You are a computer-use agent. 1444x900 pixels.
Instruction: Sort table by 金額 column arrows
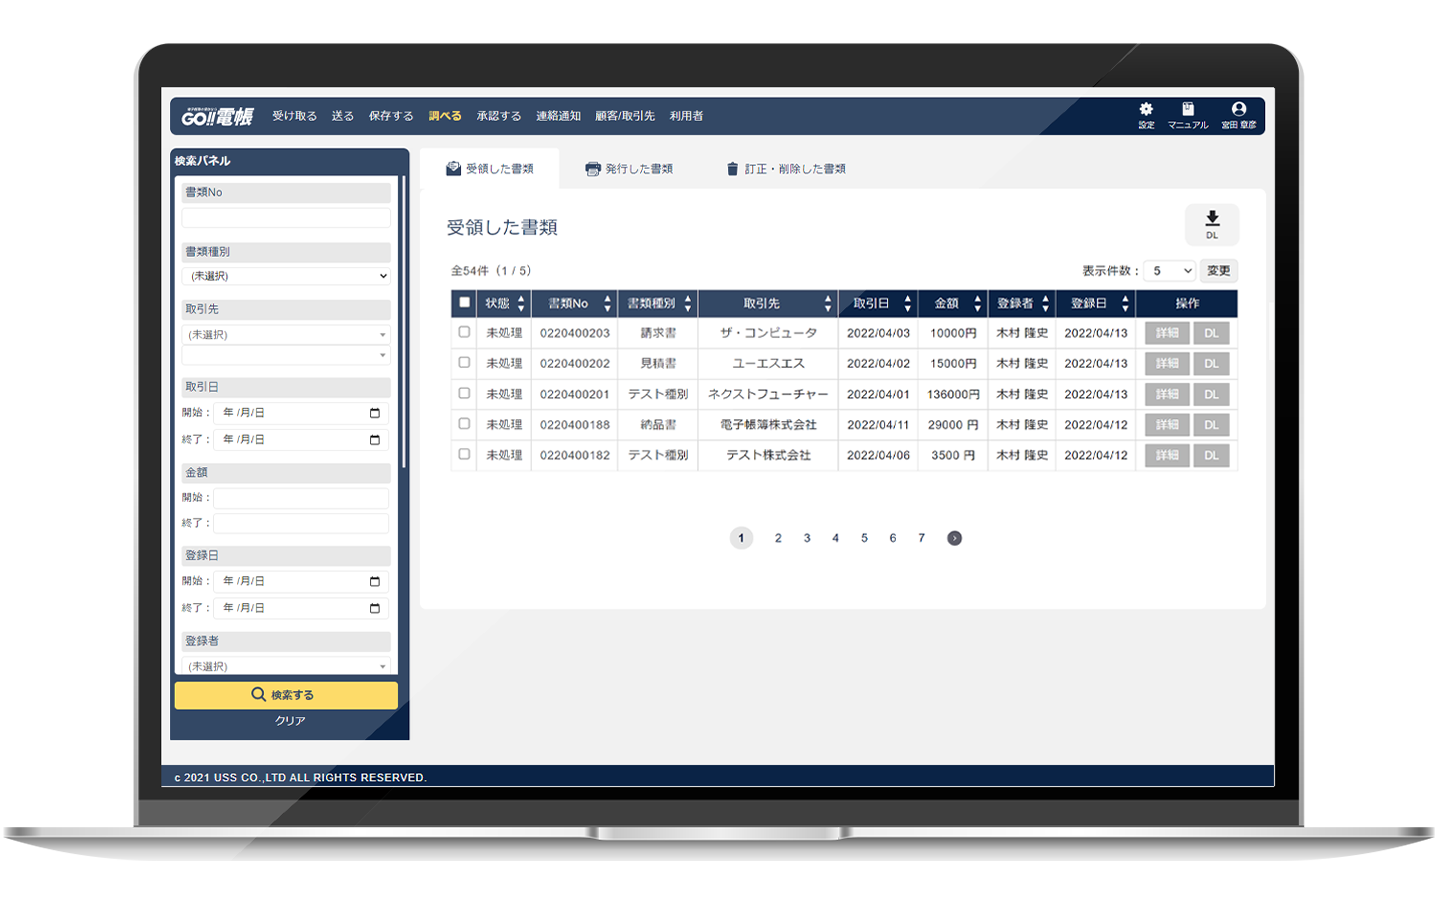[x=977, y=304]
